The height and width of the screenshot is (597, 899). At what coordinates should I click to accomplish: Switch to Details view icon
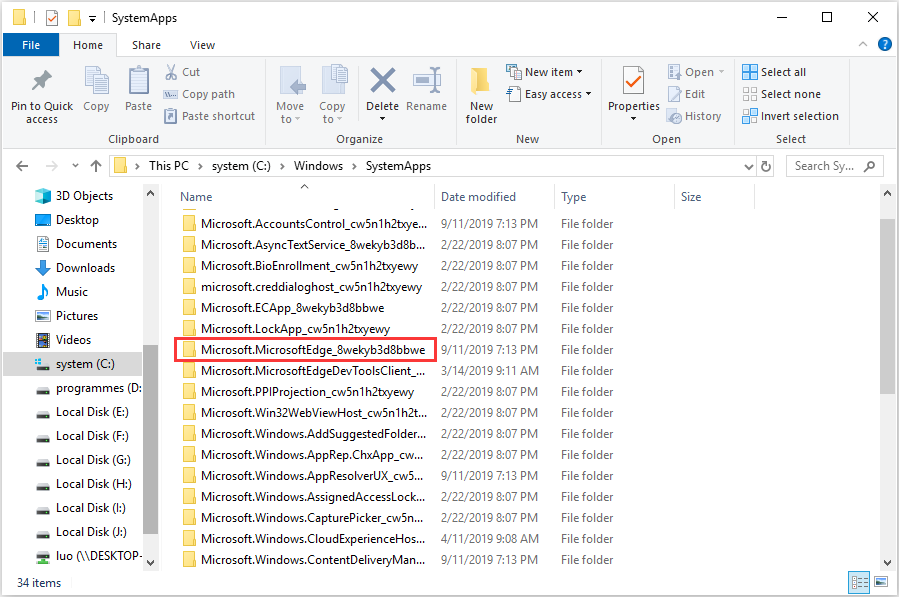[x=859, y=583]
